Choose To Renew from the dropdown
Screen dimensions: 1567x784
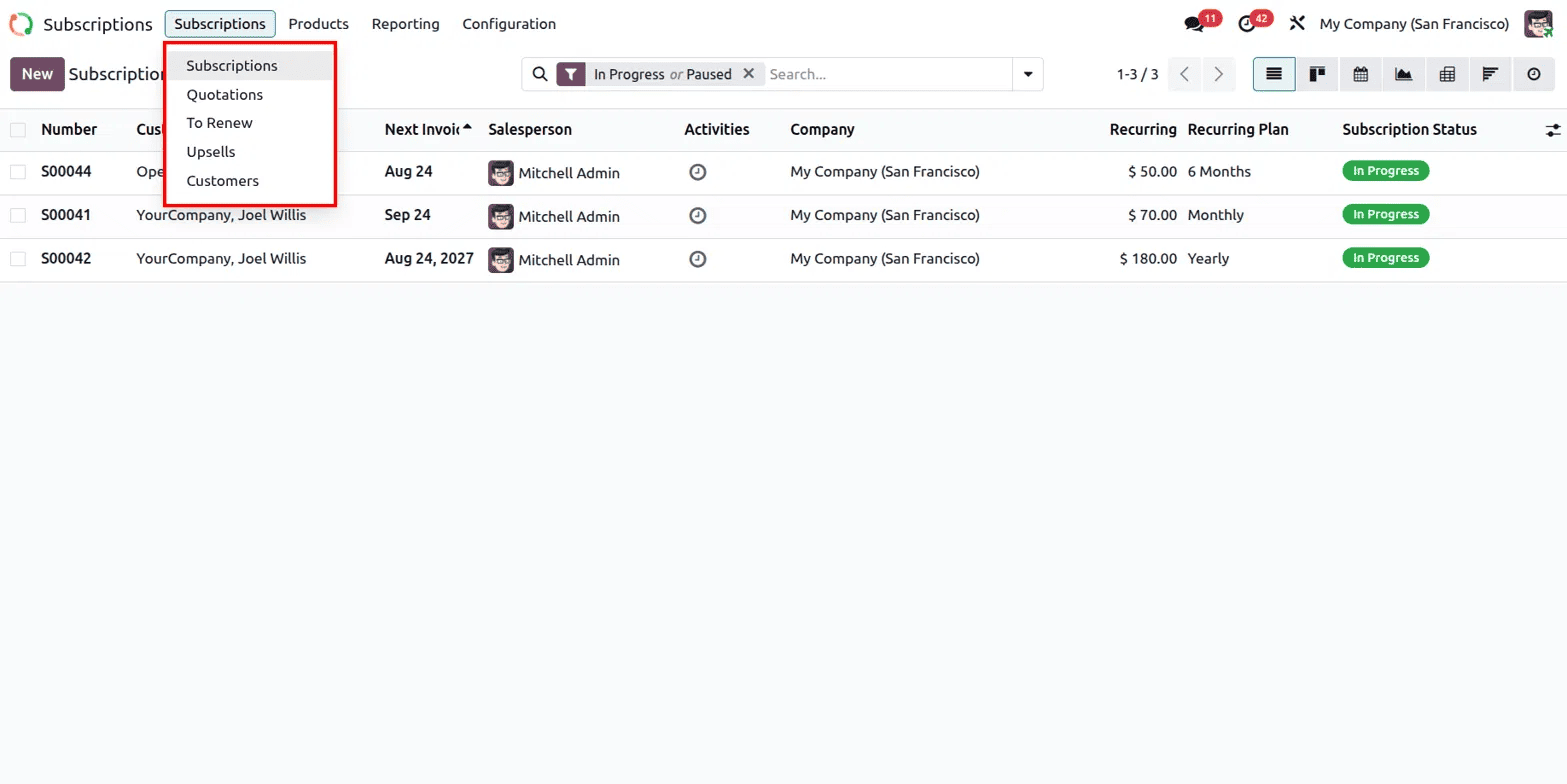click(250, 123)
